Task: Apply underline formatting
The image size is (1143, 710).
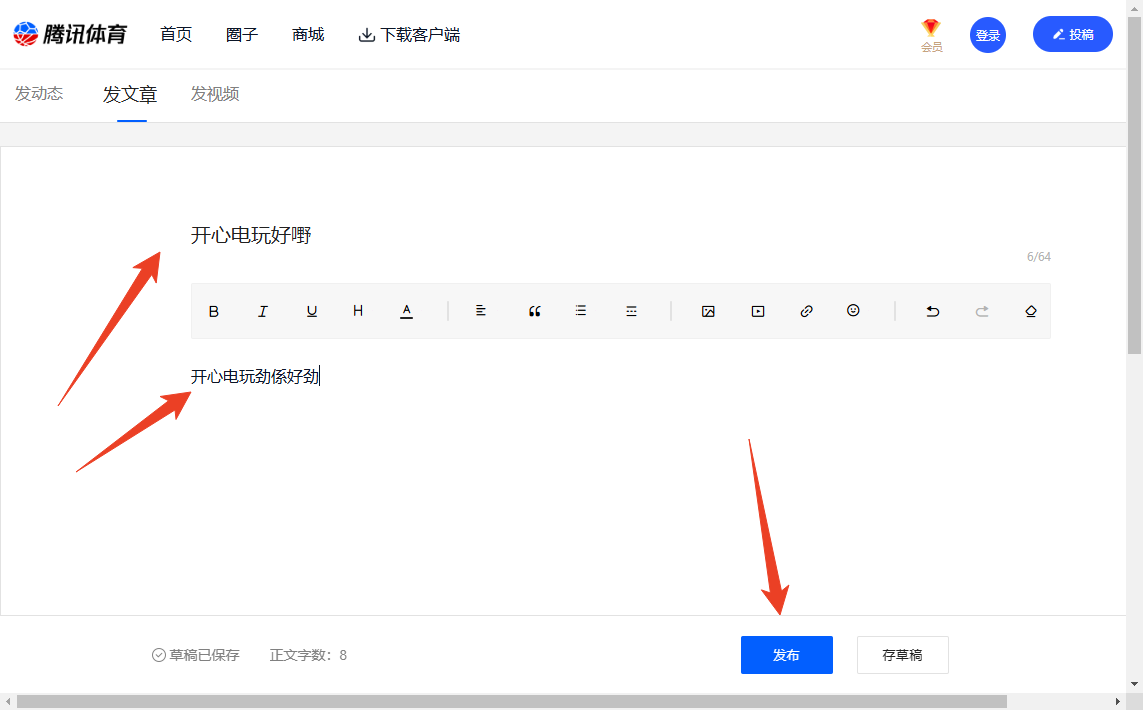Action: pyautogui.click(x=312, y=311)
